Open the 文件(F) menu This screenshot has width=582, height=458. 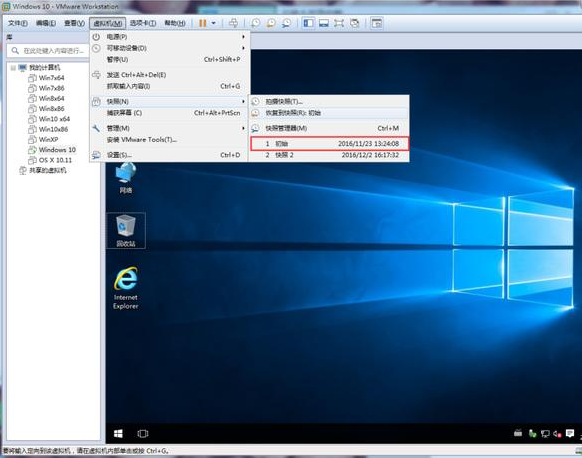point(17,23)
